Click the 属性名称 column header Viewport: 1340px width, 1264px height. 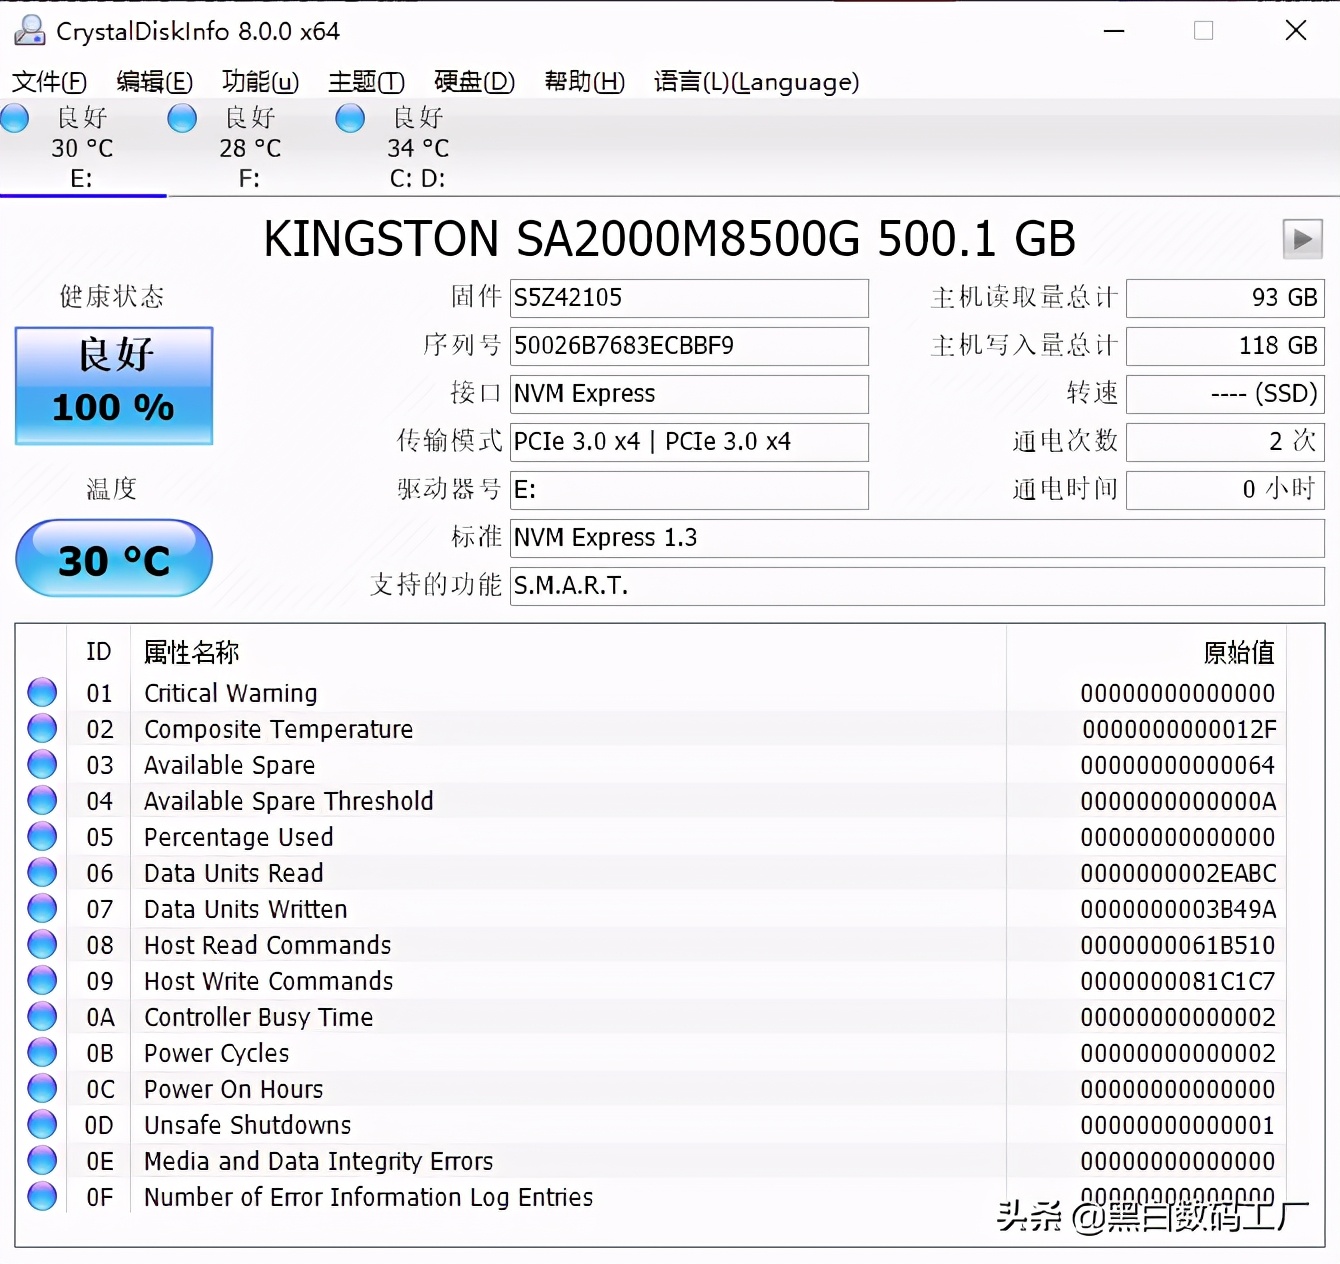pos(192,652)
